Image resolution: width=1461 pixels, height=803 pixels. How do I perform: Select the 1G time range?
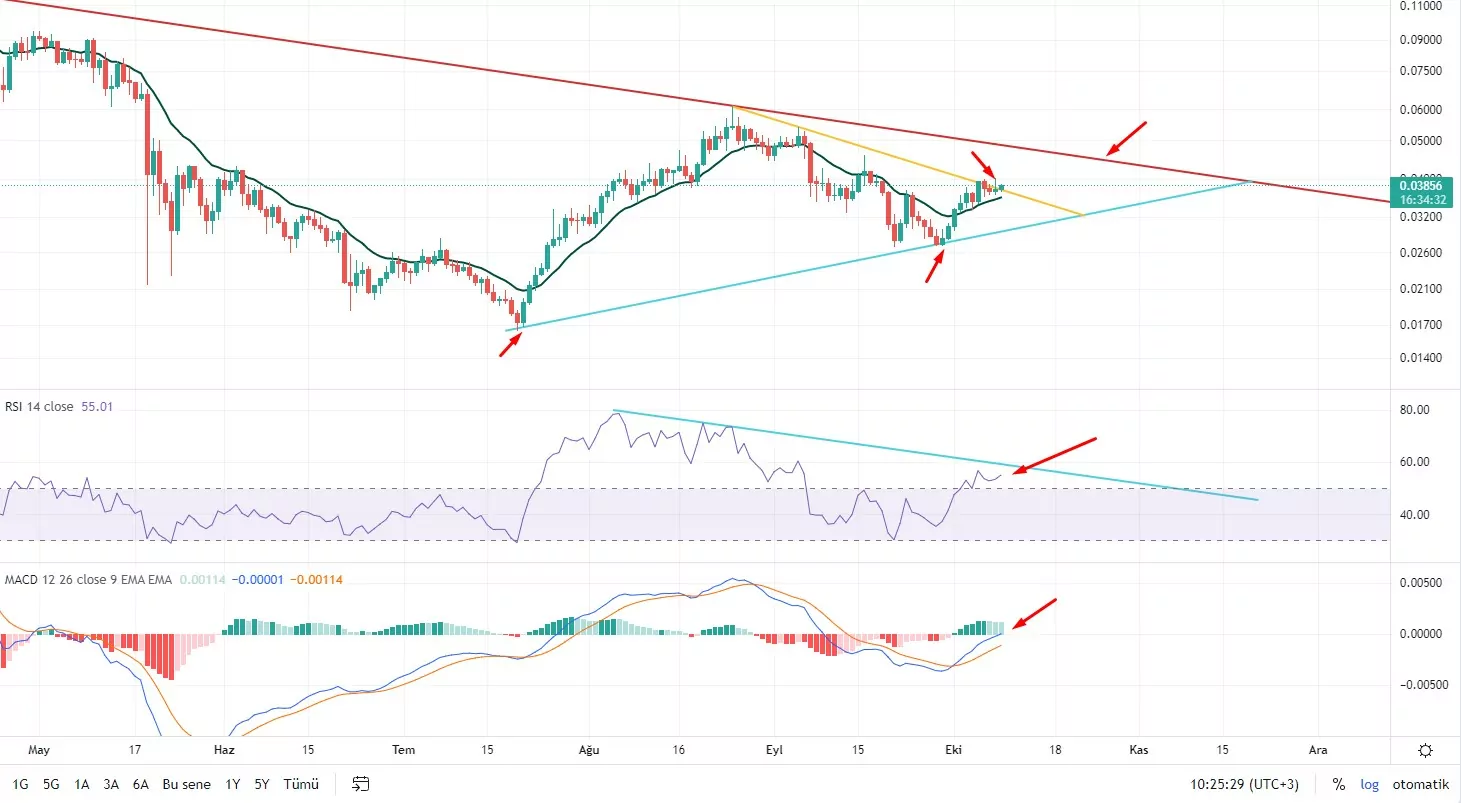point(20,784)
